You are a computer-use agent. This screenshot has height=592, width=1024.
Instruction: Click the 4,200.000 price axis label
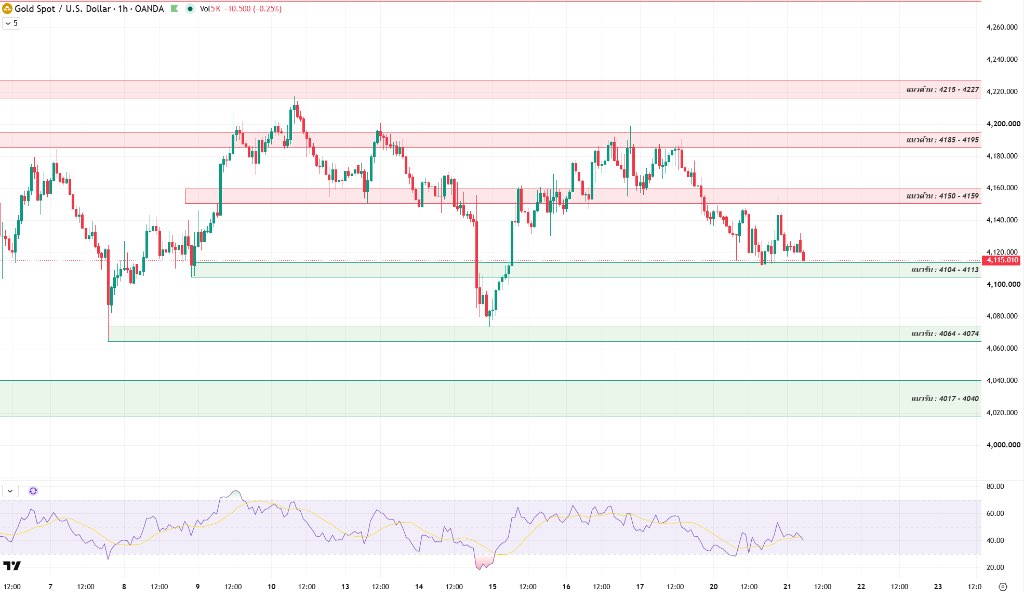click(1003, 123)
